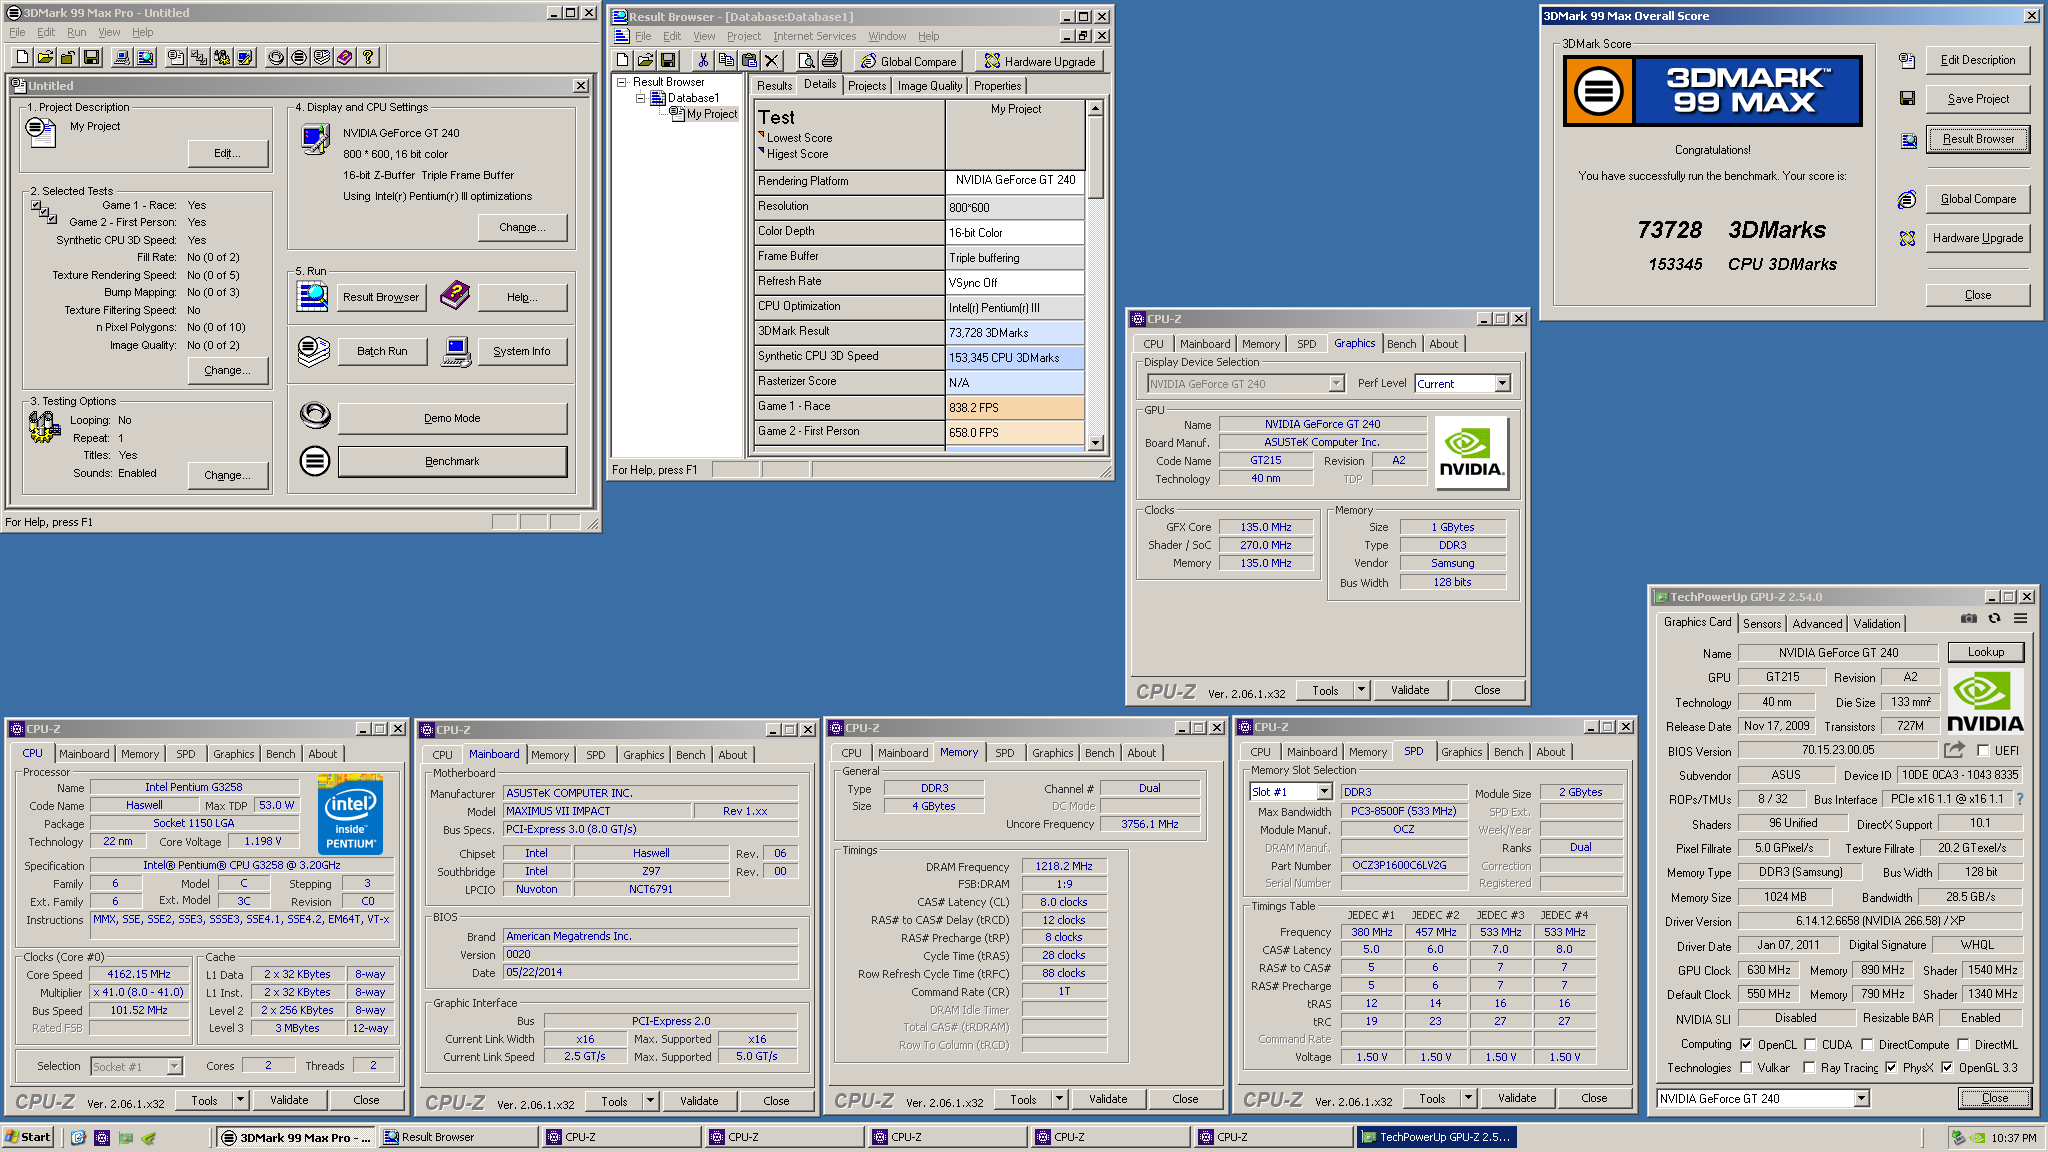Viewport: 2048px width, 1152px height.
Task: Click Print preview icon in Result Browser toolbar
Action: tap(806, 61)
